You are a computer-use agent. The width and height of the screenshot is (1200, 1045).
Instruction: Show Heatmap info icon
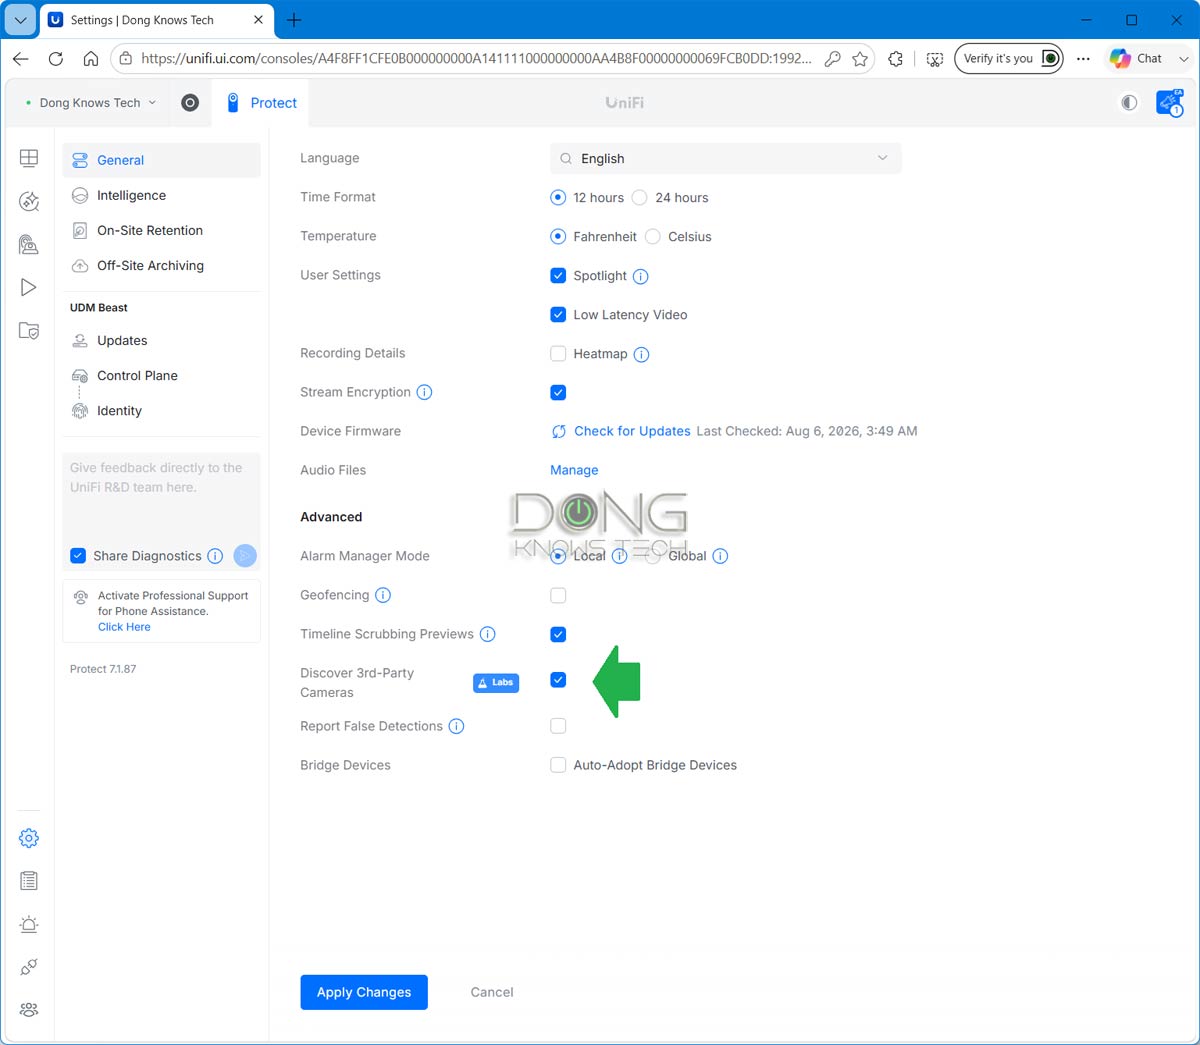tap(642, 354)
